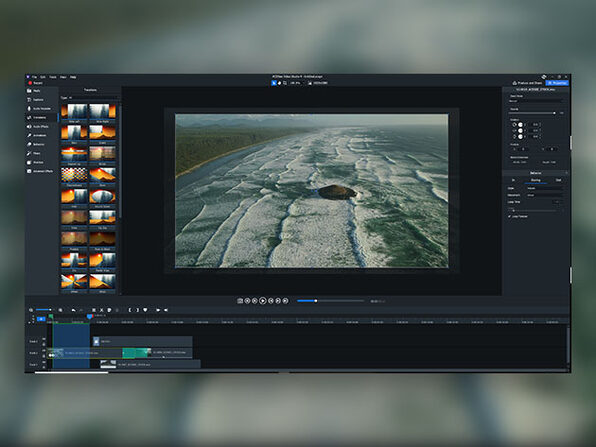Select the Audio Effects speaker item
Viewport: 596px width, 447px height.
click(41, 127)
